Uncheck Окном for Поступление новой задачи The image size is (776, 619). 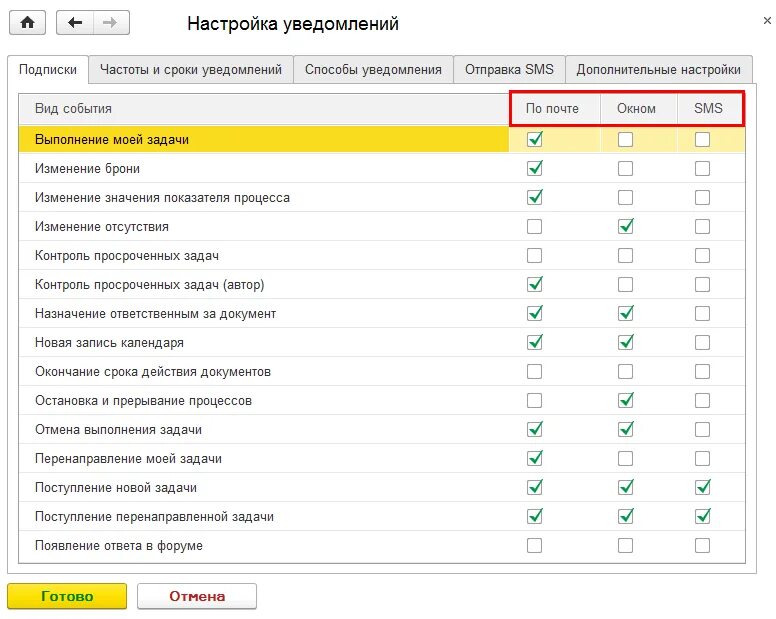point(626,487)
